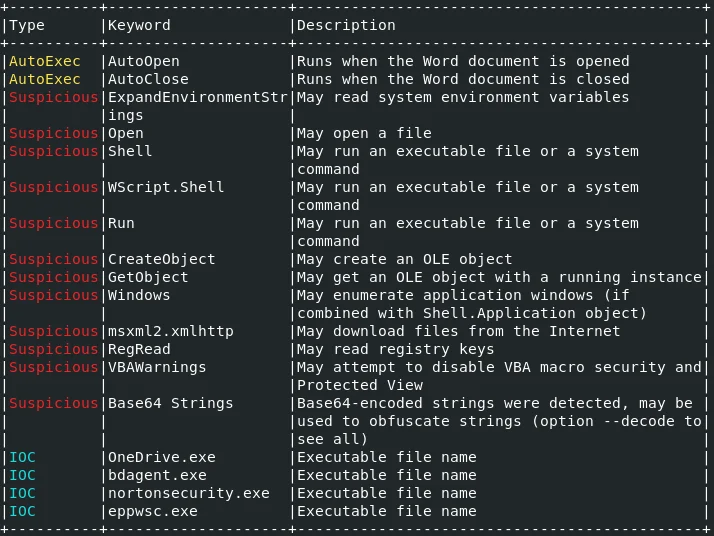Image resolution: width=714 pixels, height=536 pixels.
Task: Click the Windows keyword entry
Action: click(x=139, y=296)
